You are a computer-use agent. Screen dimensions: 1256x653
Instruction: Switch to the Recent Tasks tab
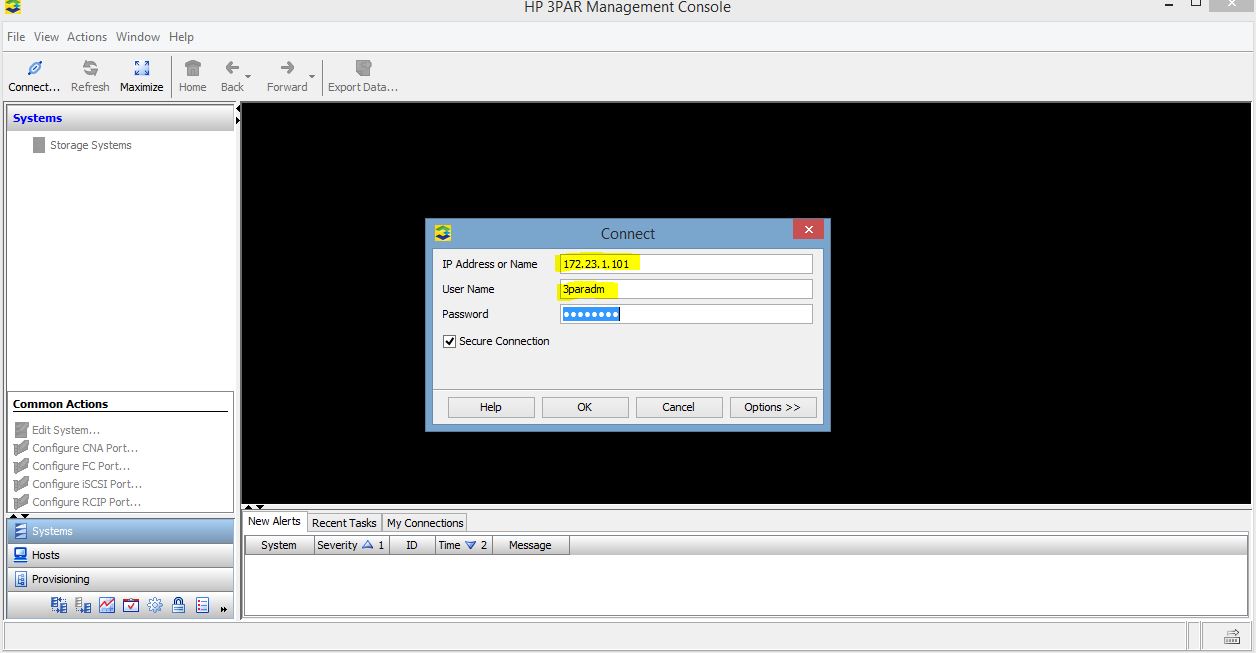[344, 522]
